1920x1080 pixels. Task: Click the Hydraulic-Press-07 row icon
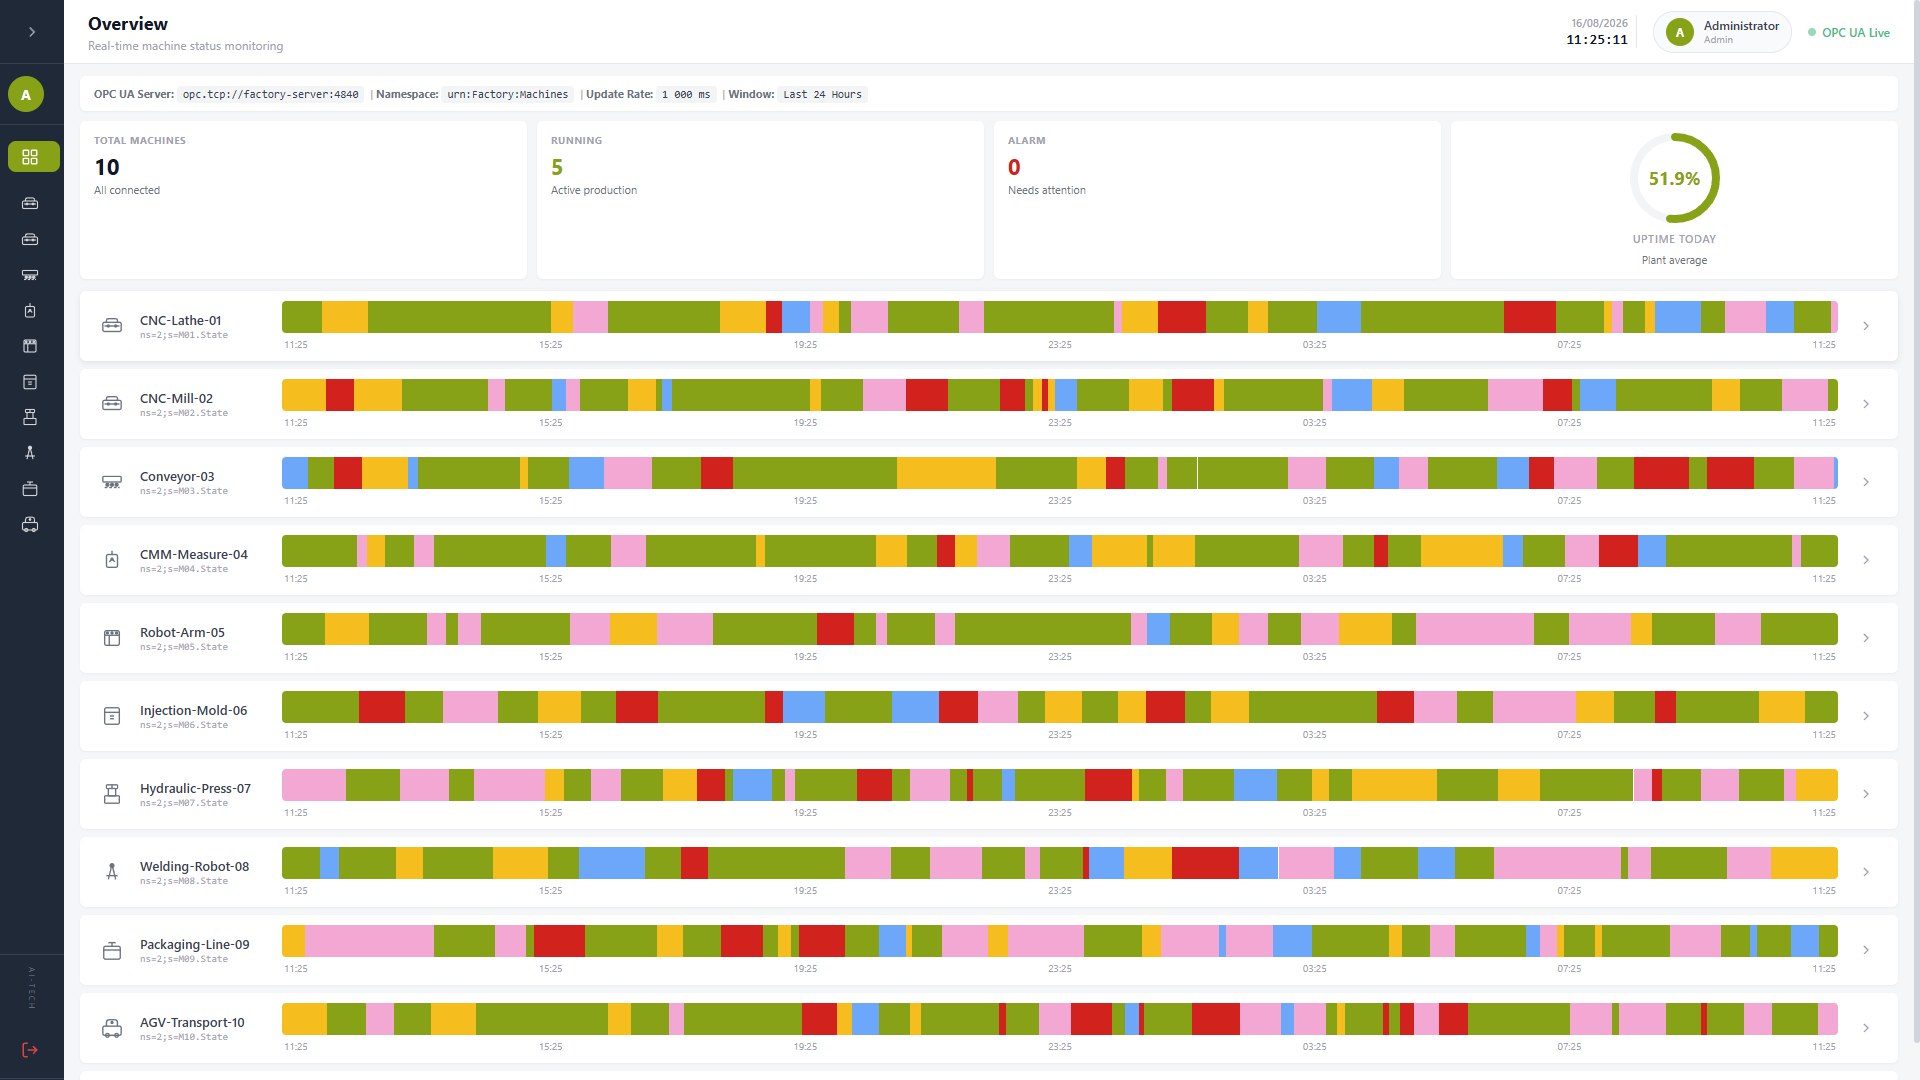coord(112,794)
